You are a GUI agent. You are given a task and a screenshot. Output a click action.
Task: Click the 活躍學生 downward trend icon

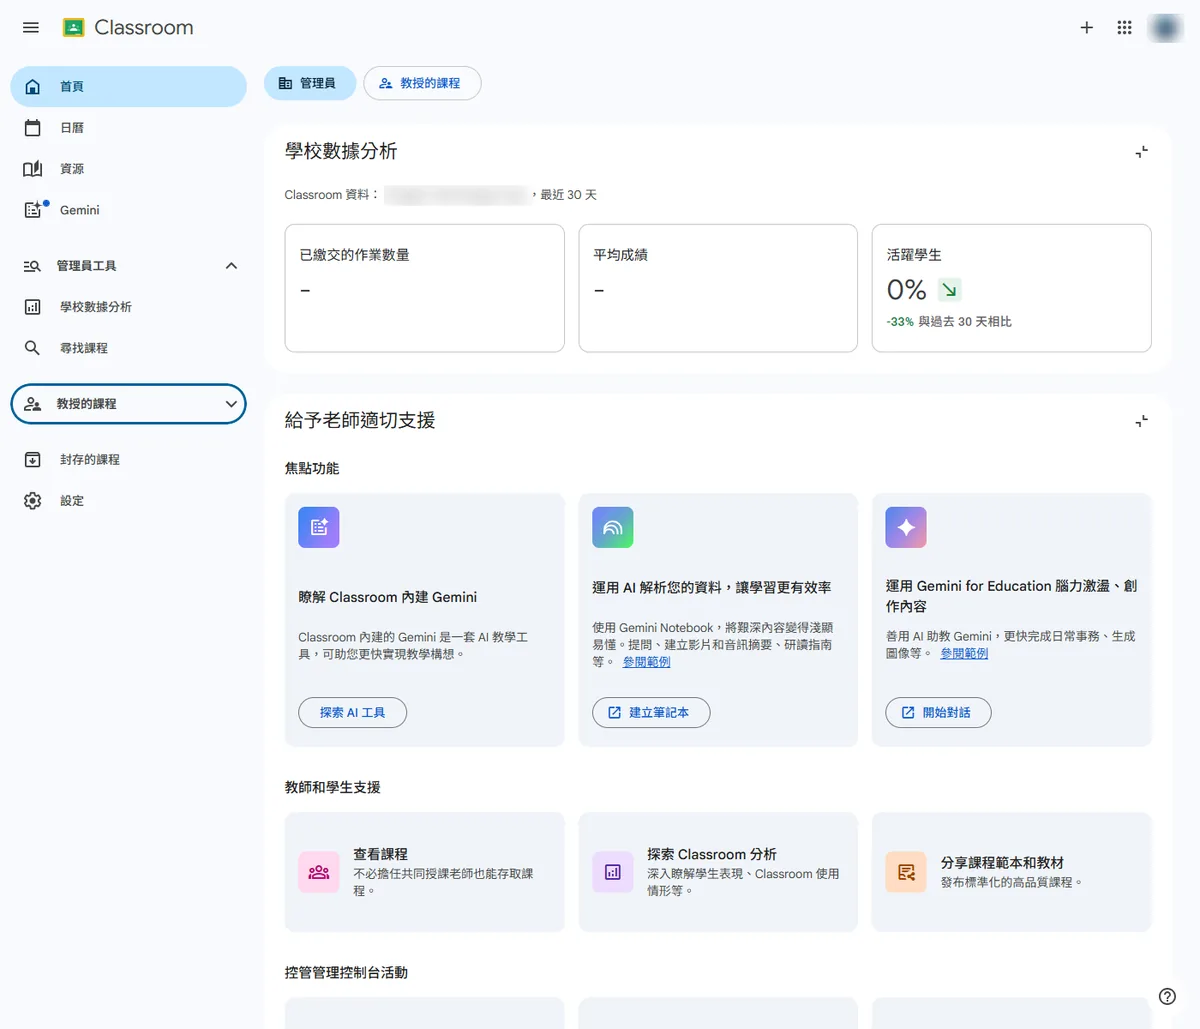(x=949, y=290)
